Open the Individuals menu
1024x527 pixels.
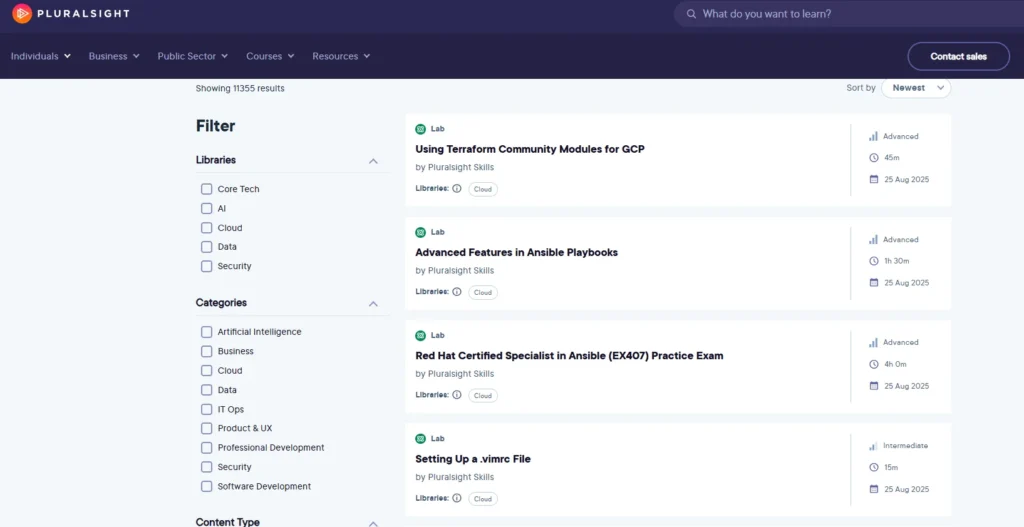(x=40, y=56)
